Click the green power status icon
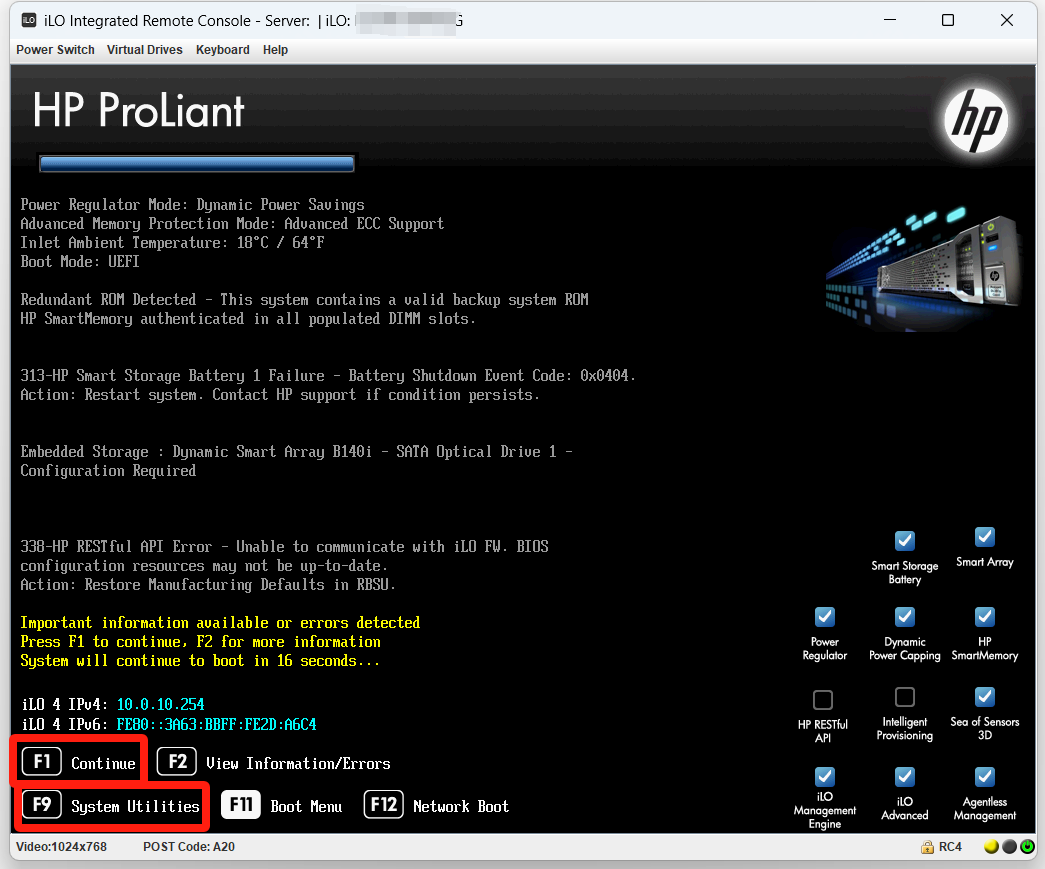This screenshot has height=869, width=1045. pyautogui.click(x=1027, y=847)
